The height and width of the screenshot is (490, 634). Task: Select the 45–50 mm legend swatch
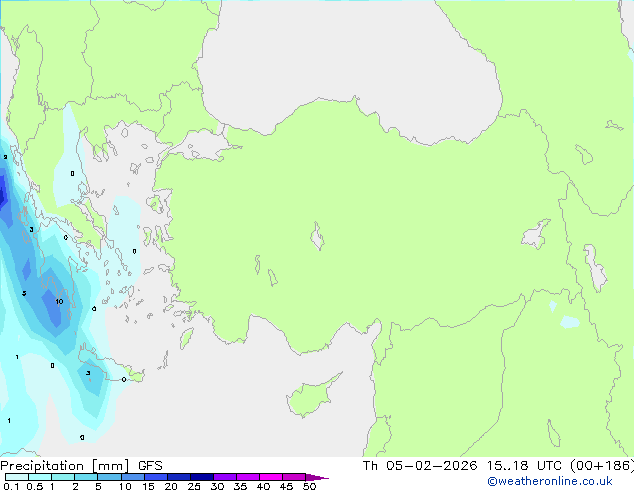tap(294, 477)
